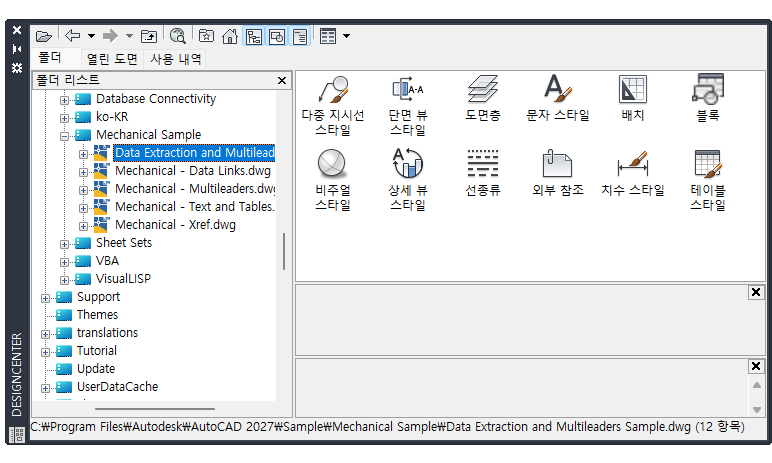
Task: Toggle the Tree View button
Action: click(254, 36)
